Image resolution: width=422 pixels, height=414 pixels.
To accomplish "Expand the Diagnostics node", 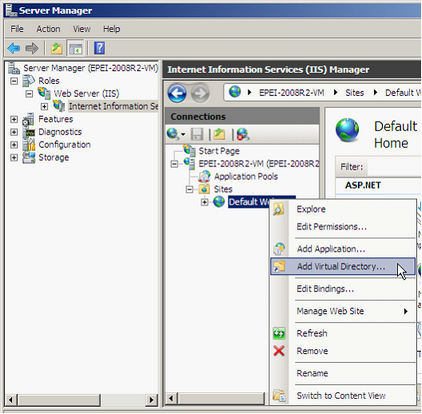I will [14, 132].
